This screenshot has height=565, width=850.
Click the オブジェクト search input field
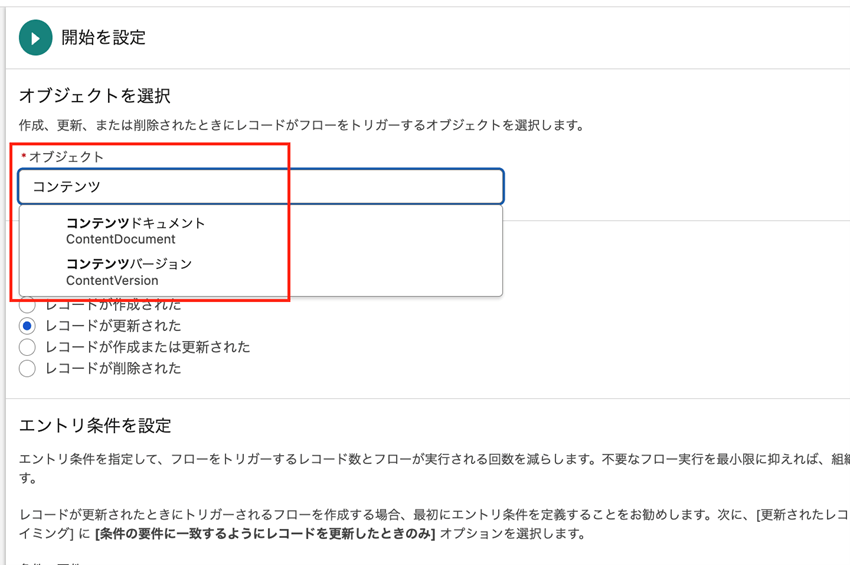(261, 186)
